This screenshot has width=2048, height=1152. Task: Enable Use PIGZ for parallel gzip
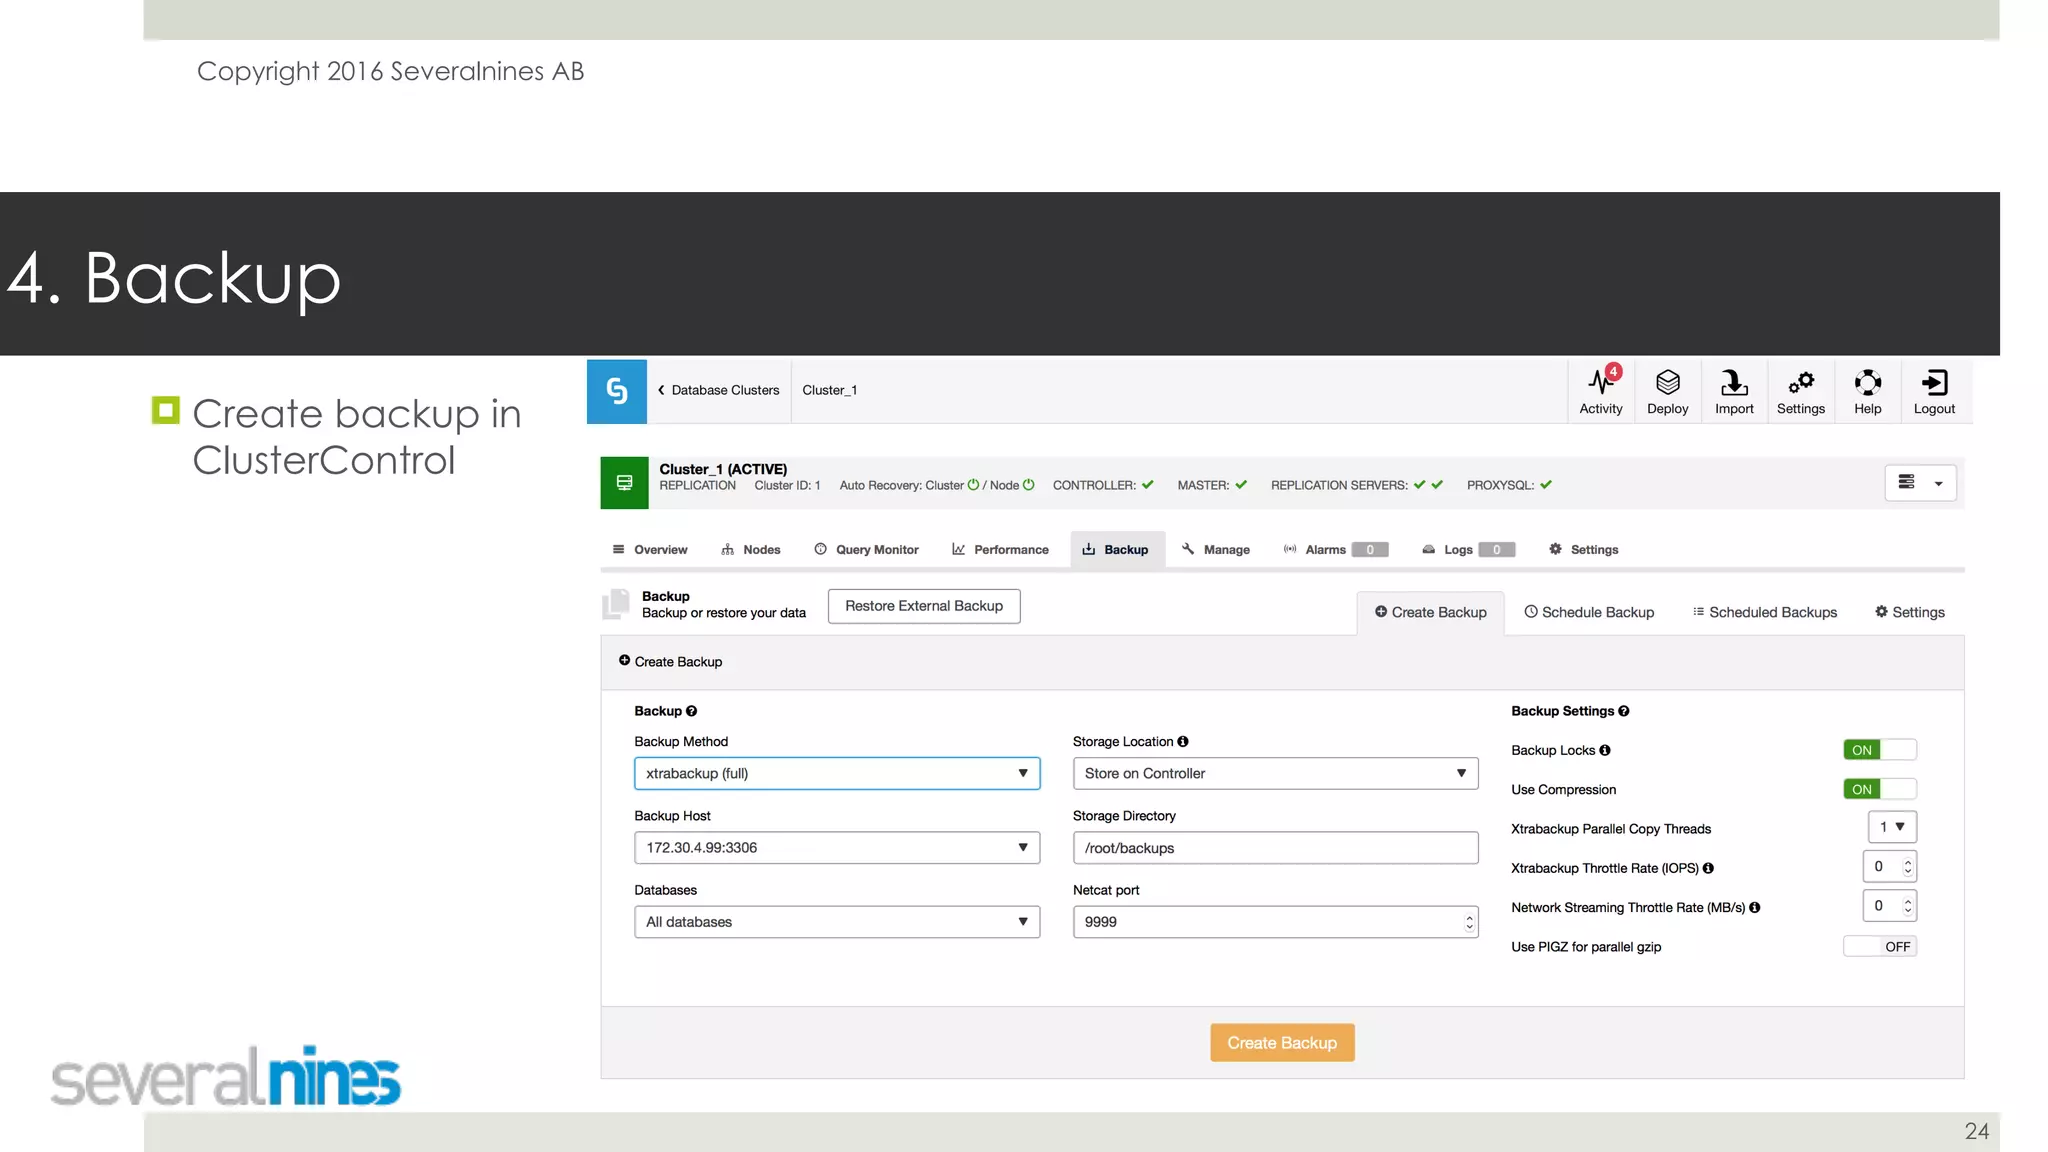coord(1879,946)
